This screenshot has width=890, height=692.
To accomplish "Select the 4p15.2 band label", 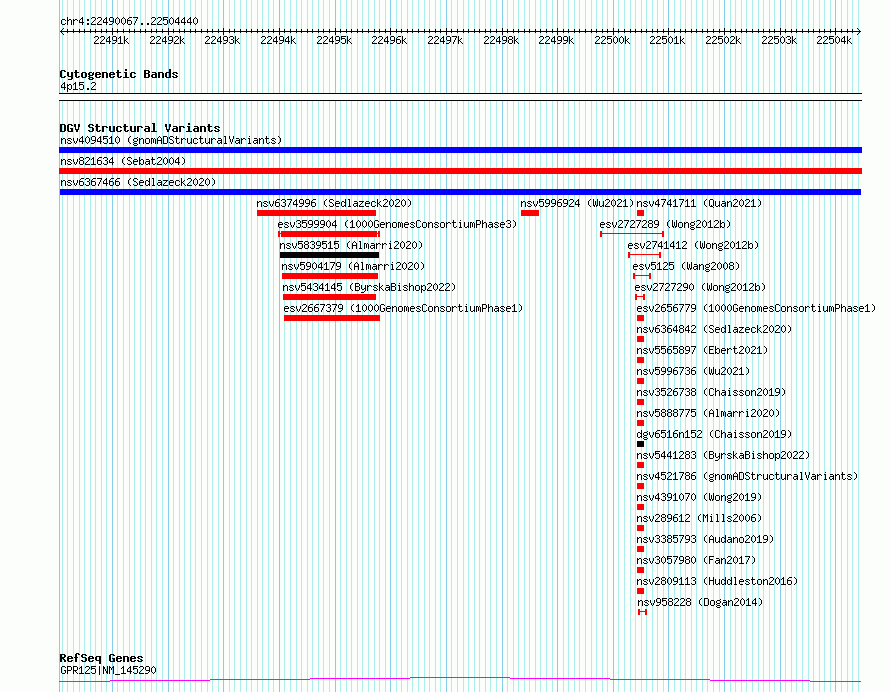I will 78,86.
